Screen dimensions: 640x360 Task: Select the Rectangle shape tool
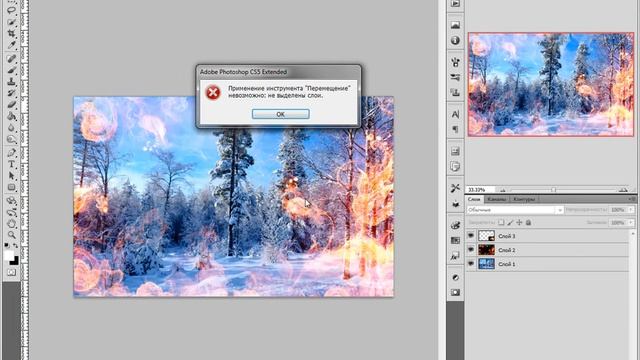coord(11,188)
